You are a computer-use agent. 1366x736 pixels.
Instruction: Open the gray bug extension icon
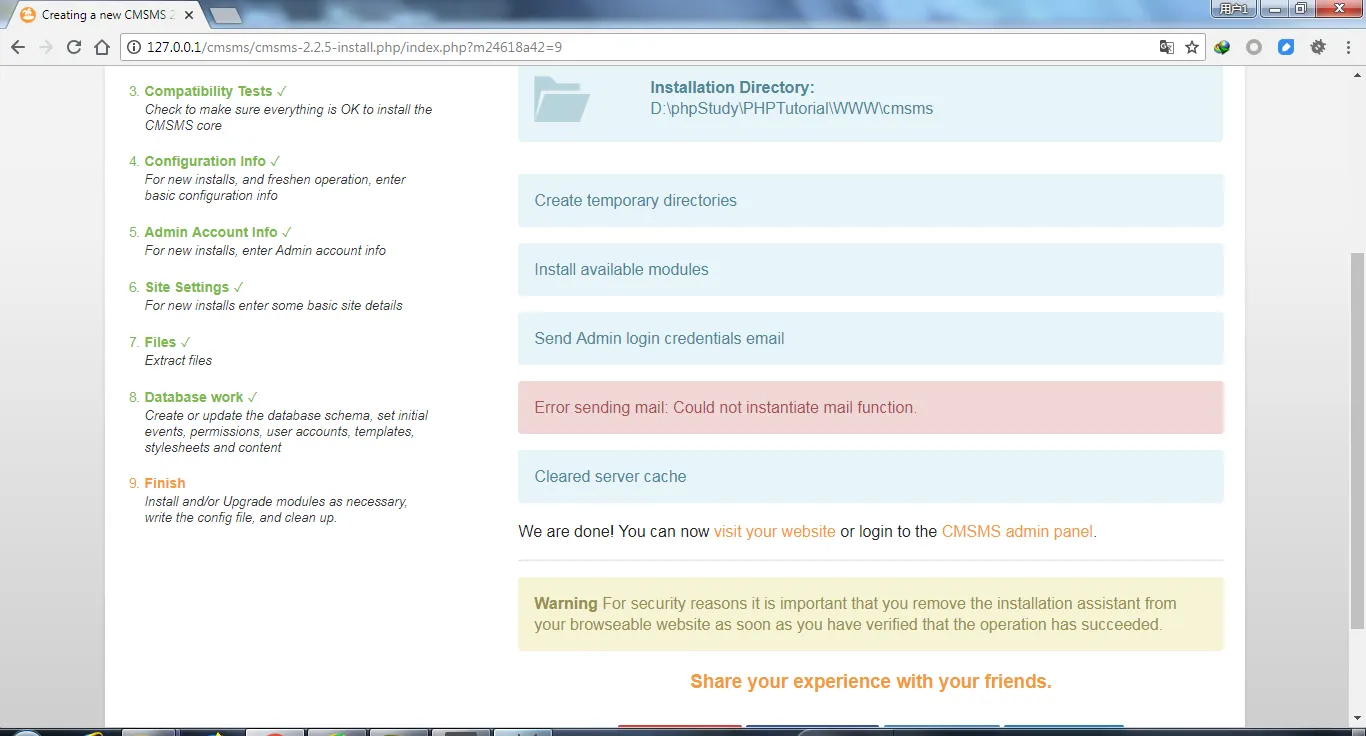click(x=1318, y=47)
